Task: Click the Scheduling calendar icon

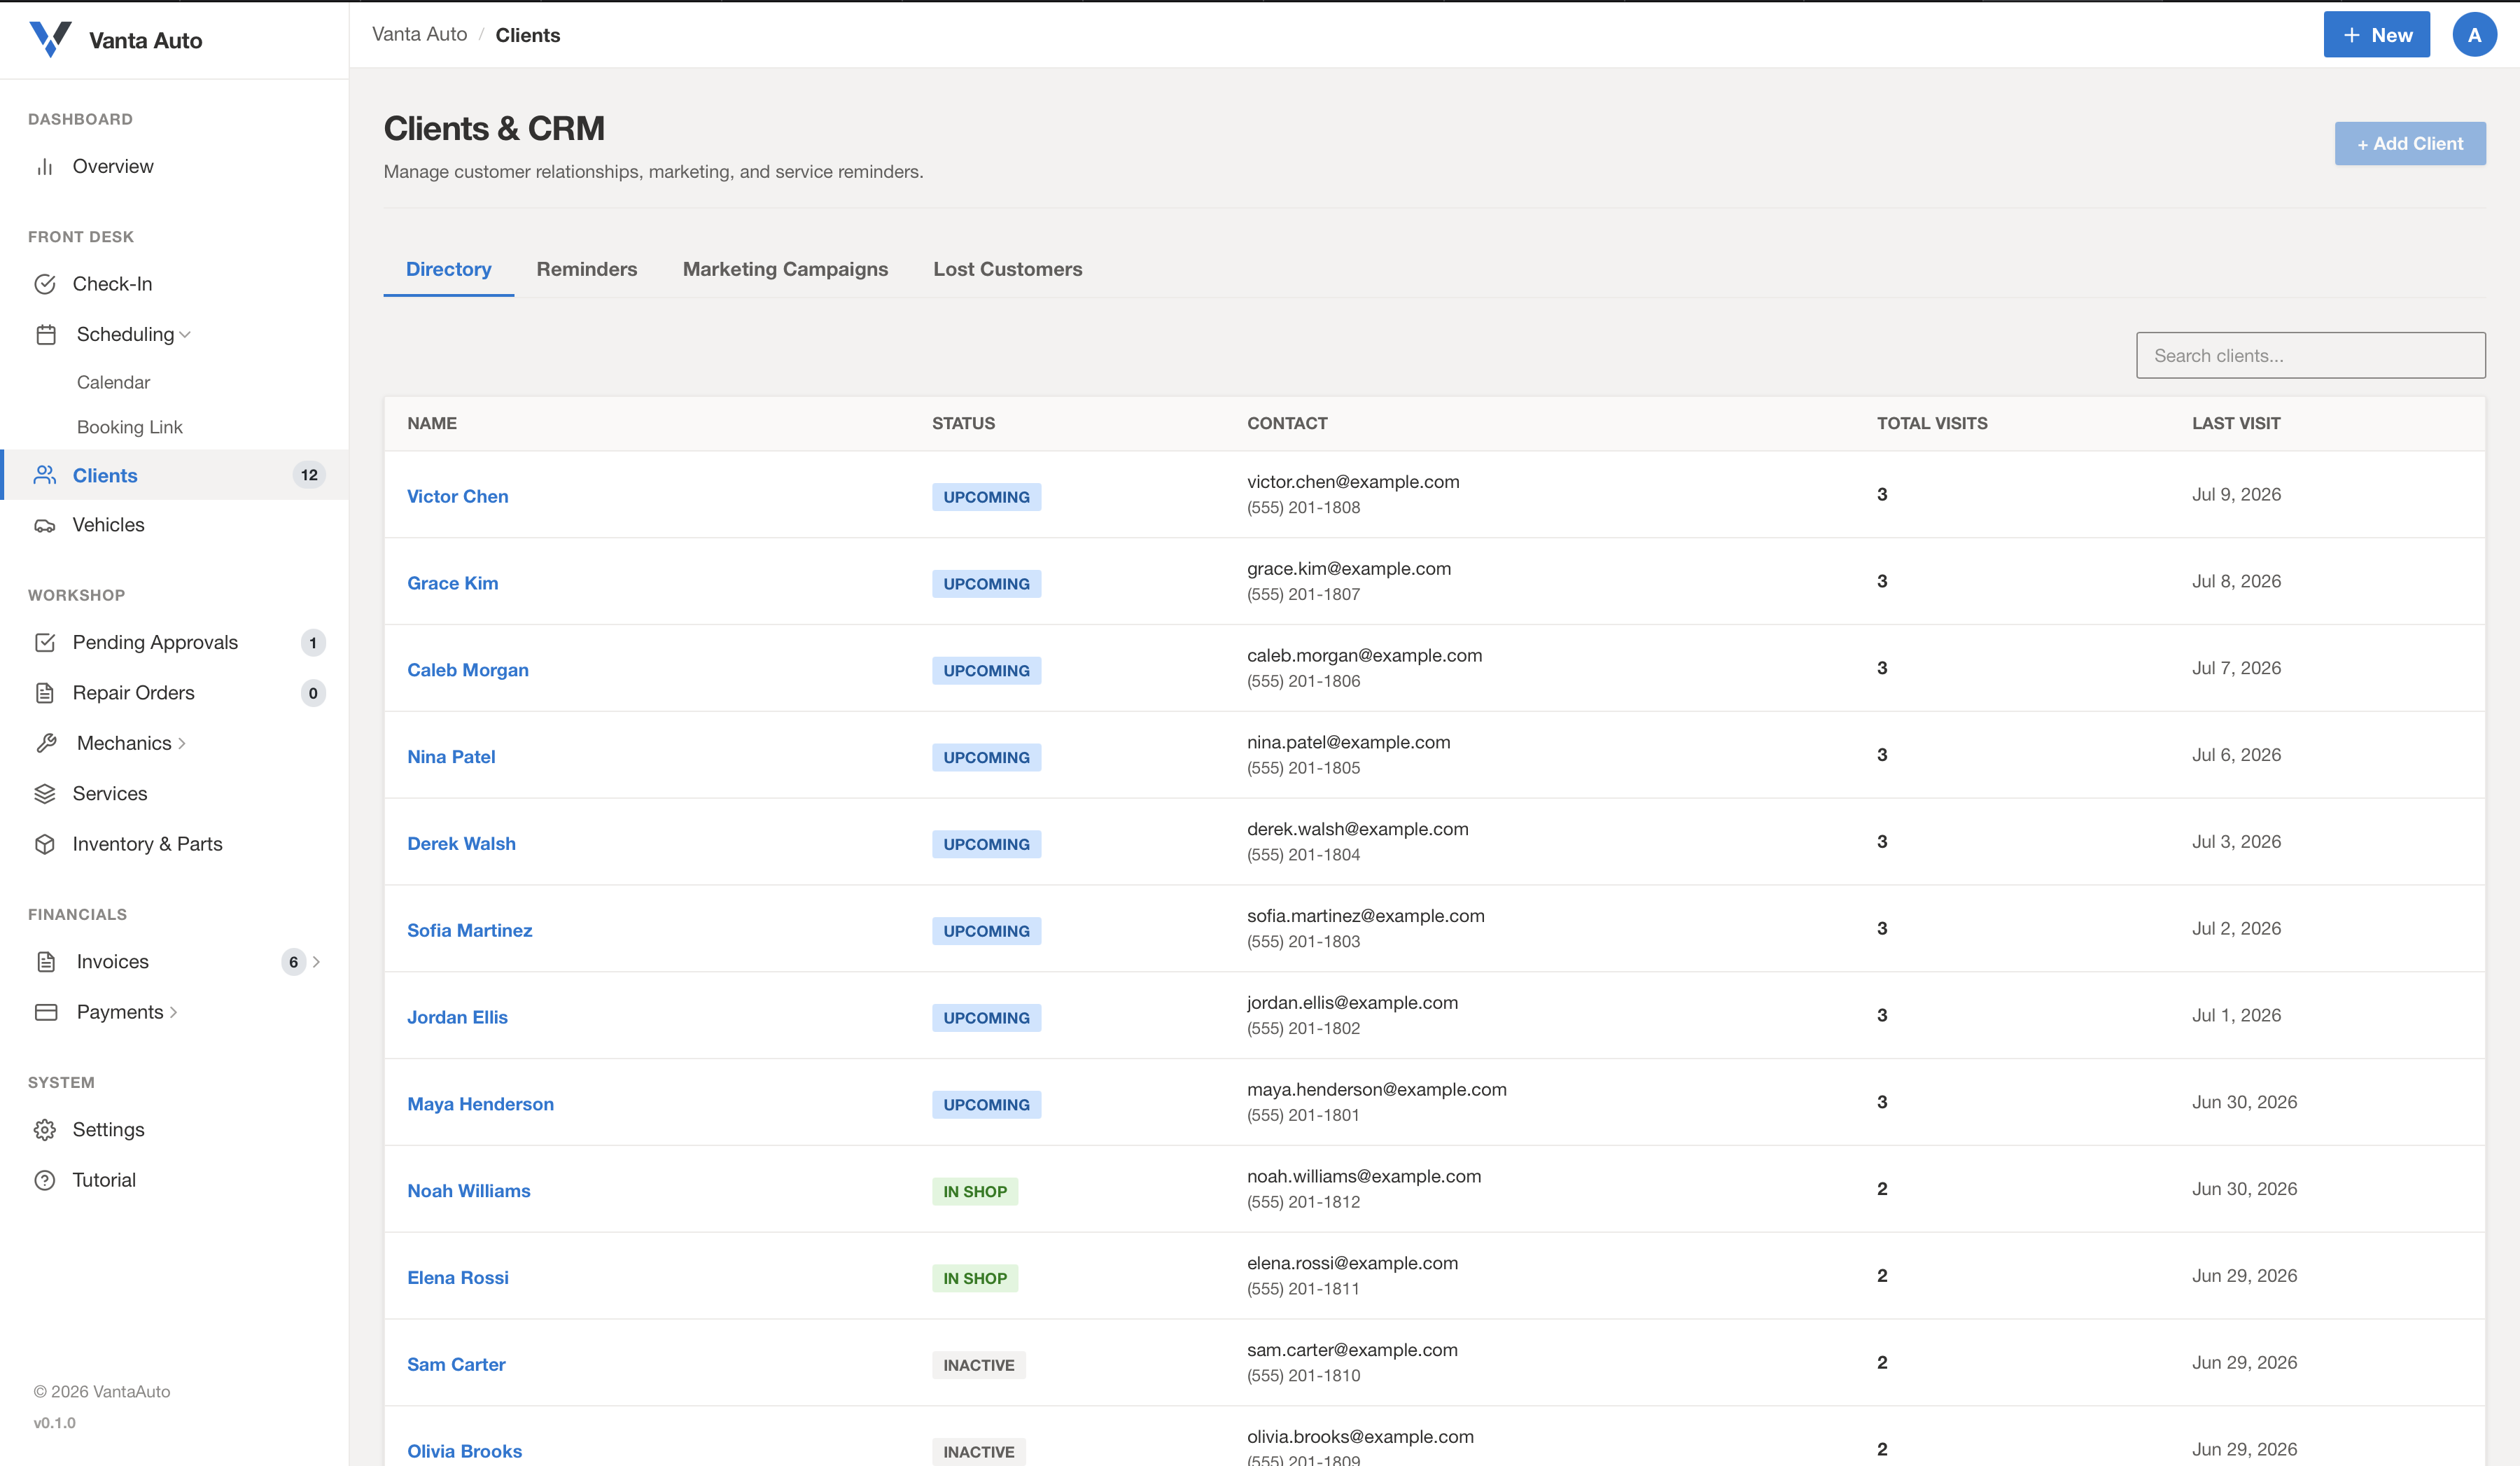Action: click(46, 334)
